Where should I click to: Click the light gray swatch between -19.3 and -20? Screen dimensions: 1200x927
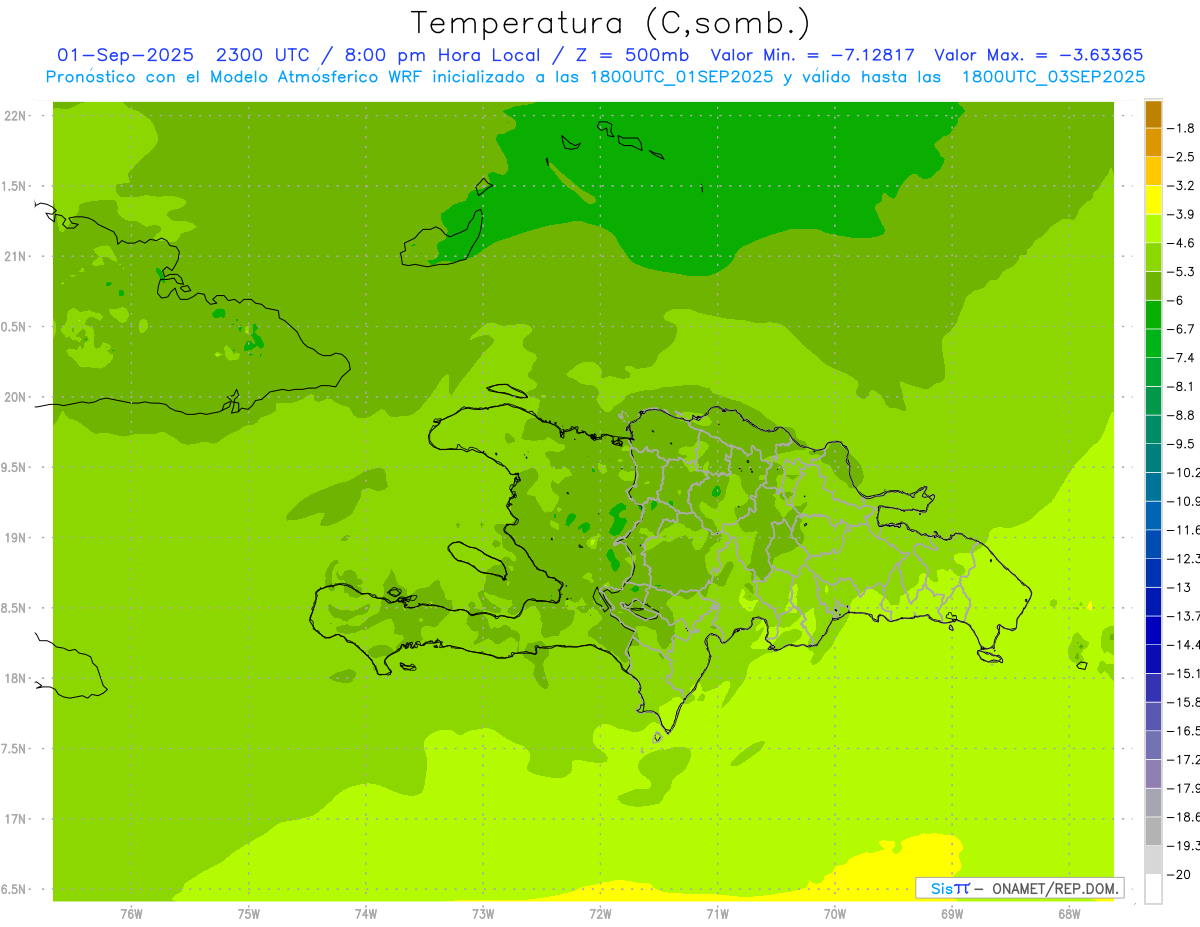click(x=1153, y=860)
